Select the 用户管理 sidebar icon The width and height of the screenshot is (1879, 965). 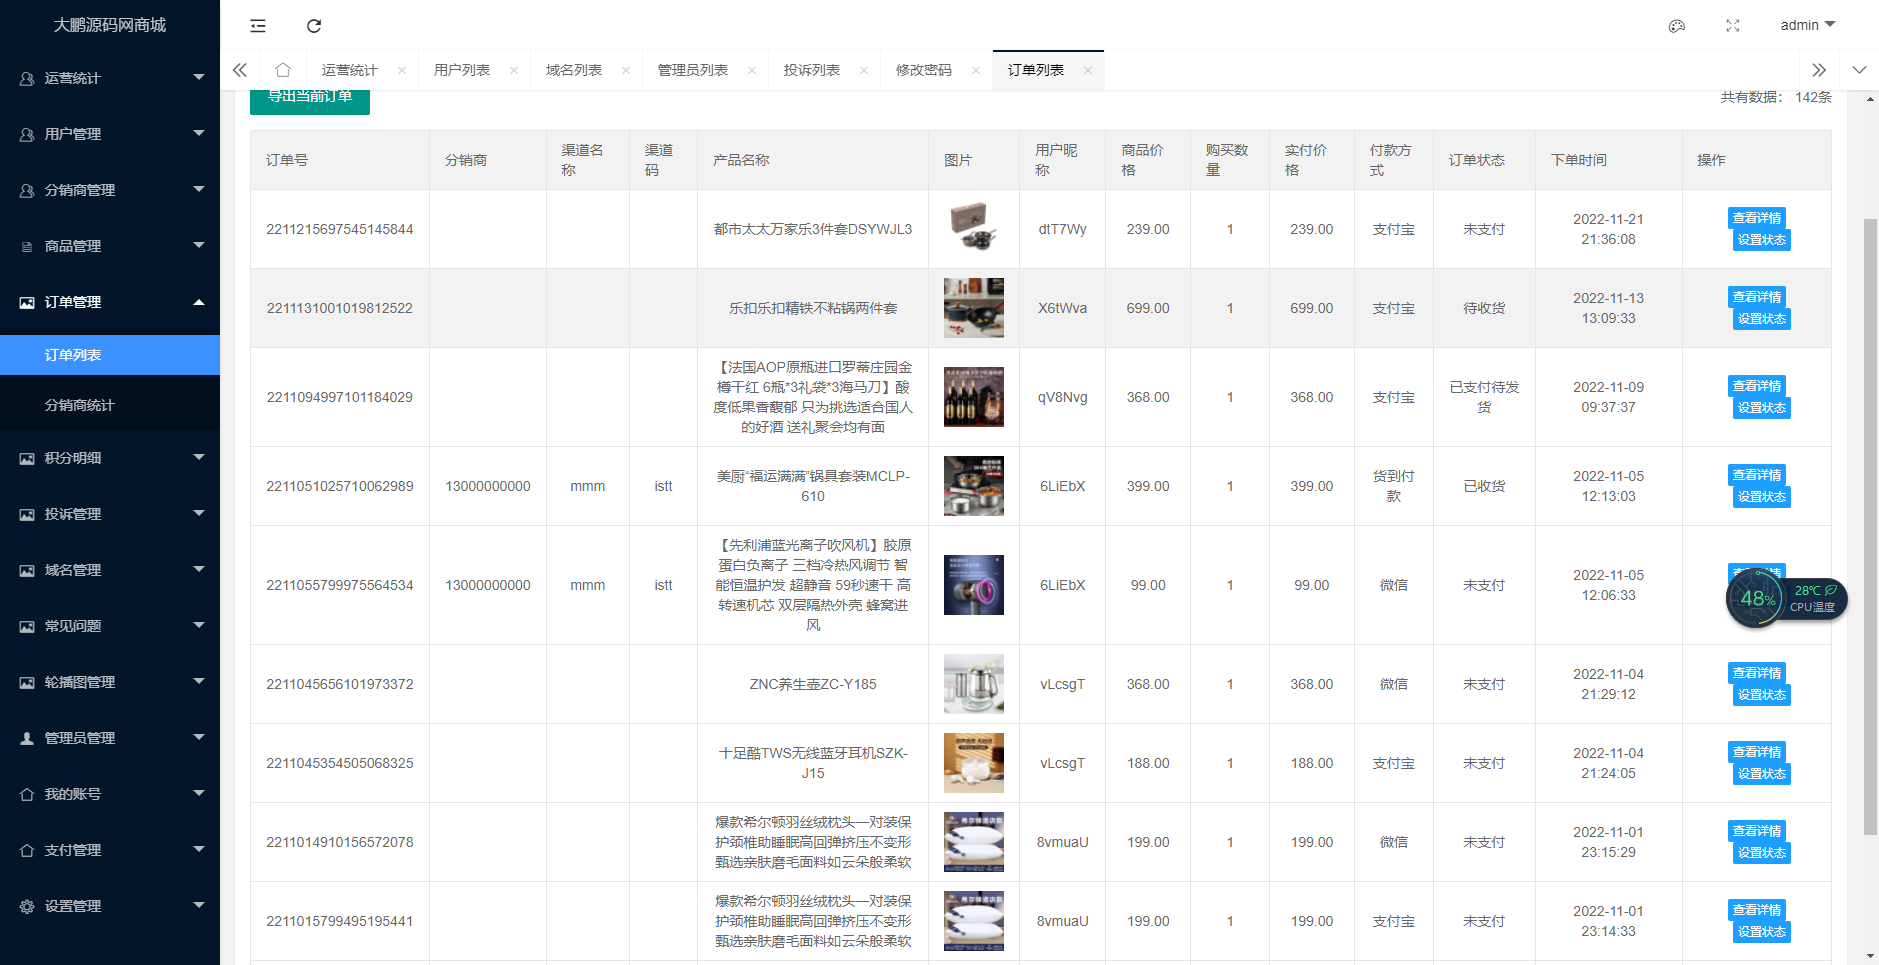25,133
